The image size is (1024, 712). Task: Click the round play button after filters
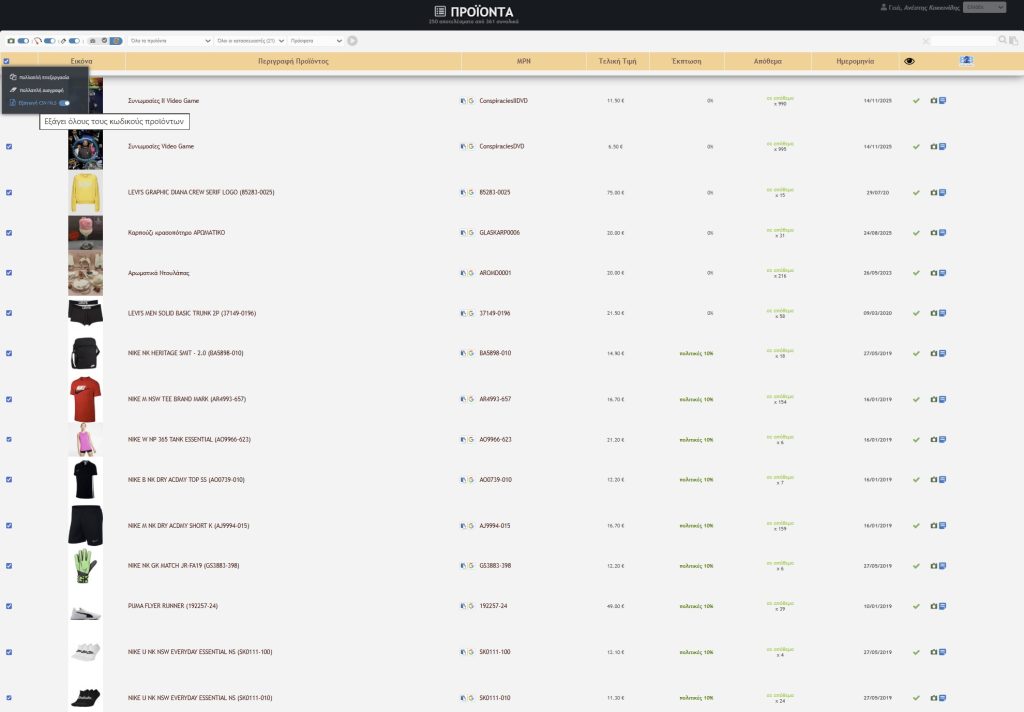click(x=353, y=40)
